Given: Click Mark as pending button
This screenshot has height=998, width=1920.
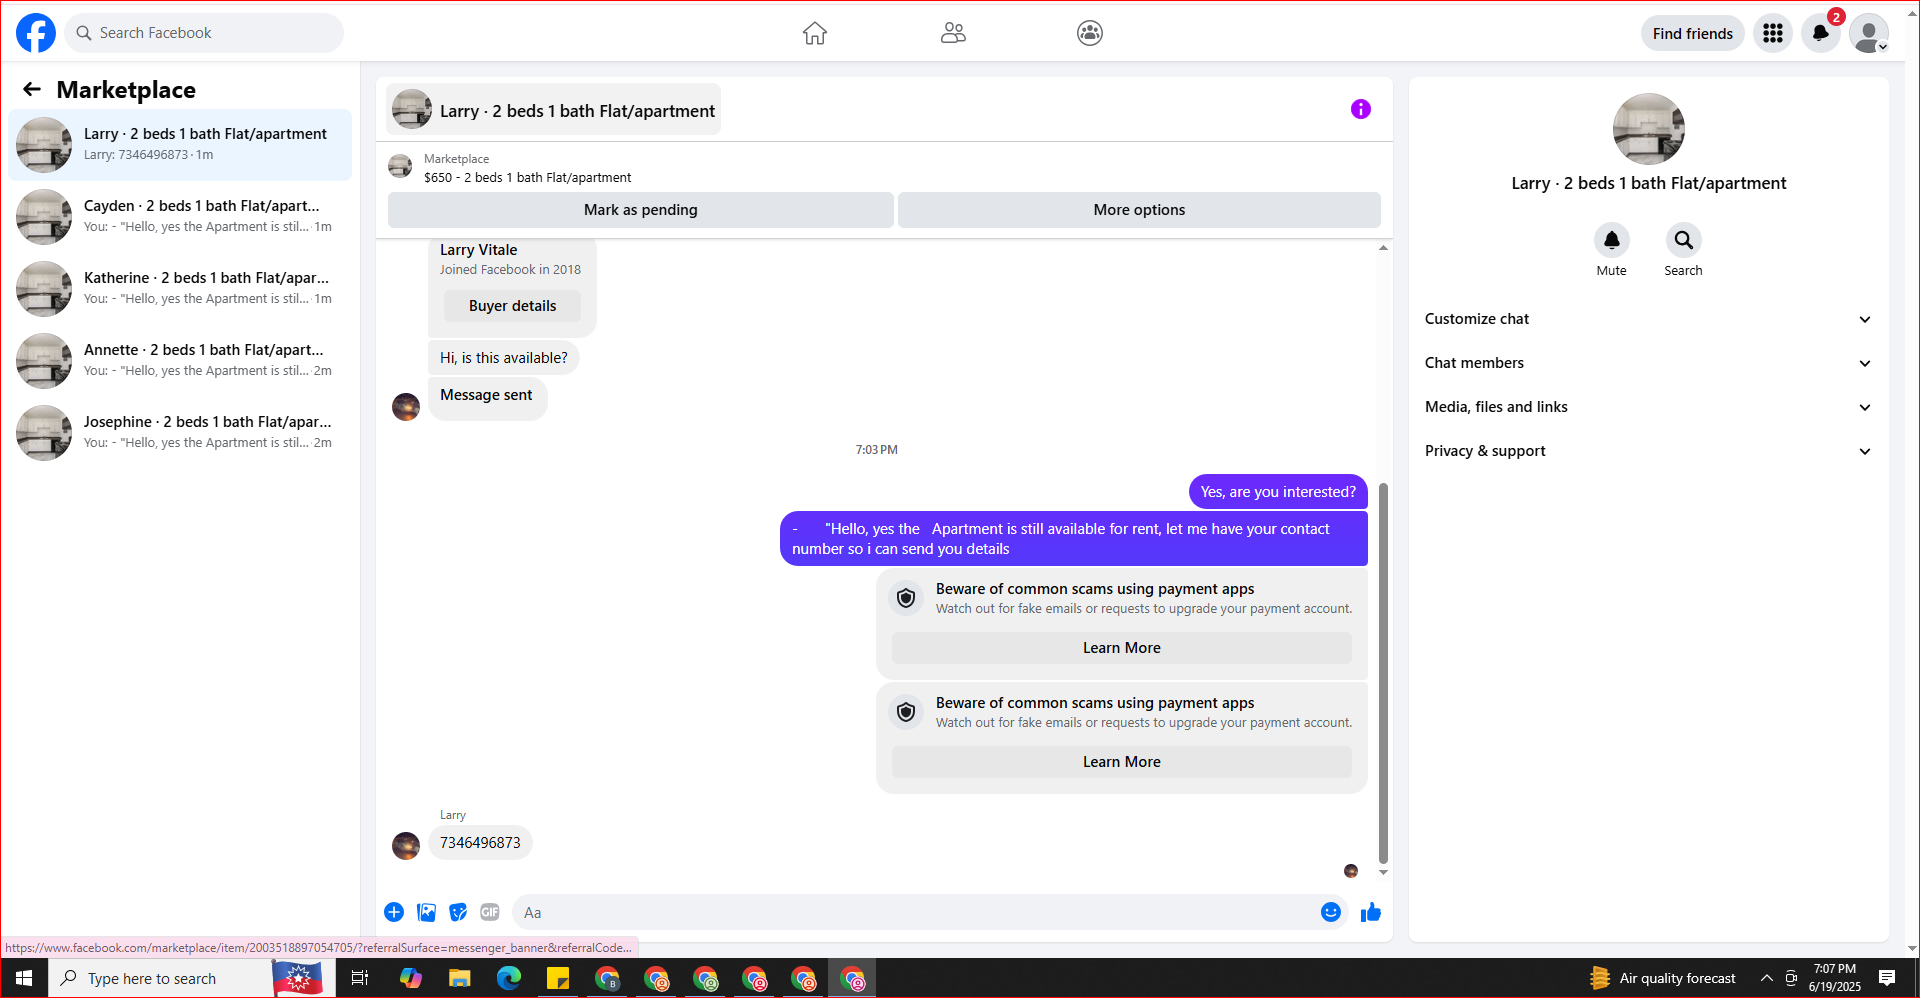Looking at the screenshot, I should click(x=641, y=210).
